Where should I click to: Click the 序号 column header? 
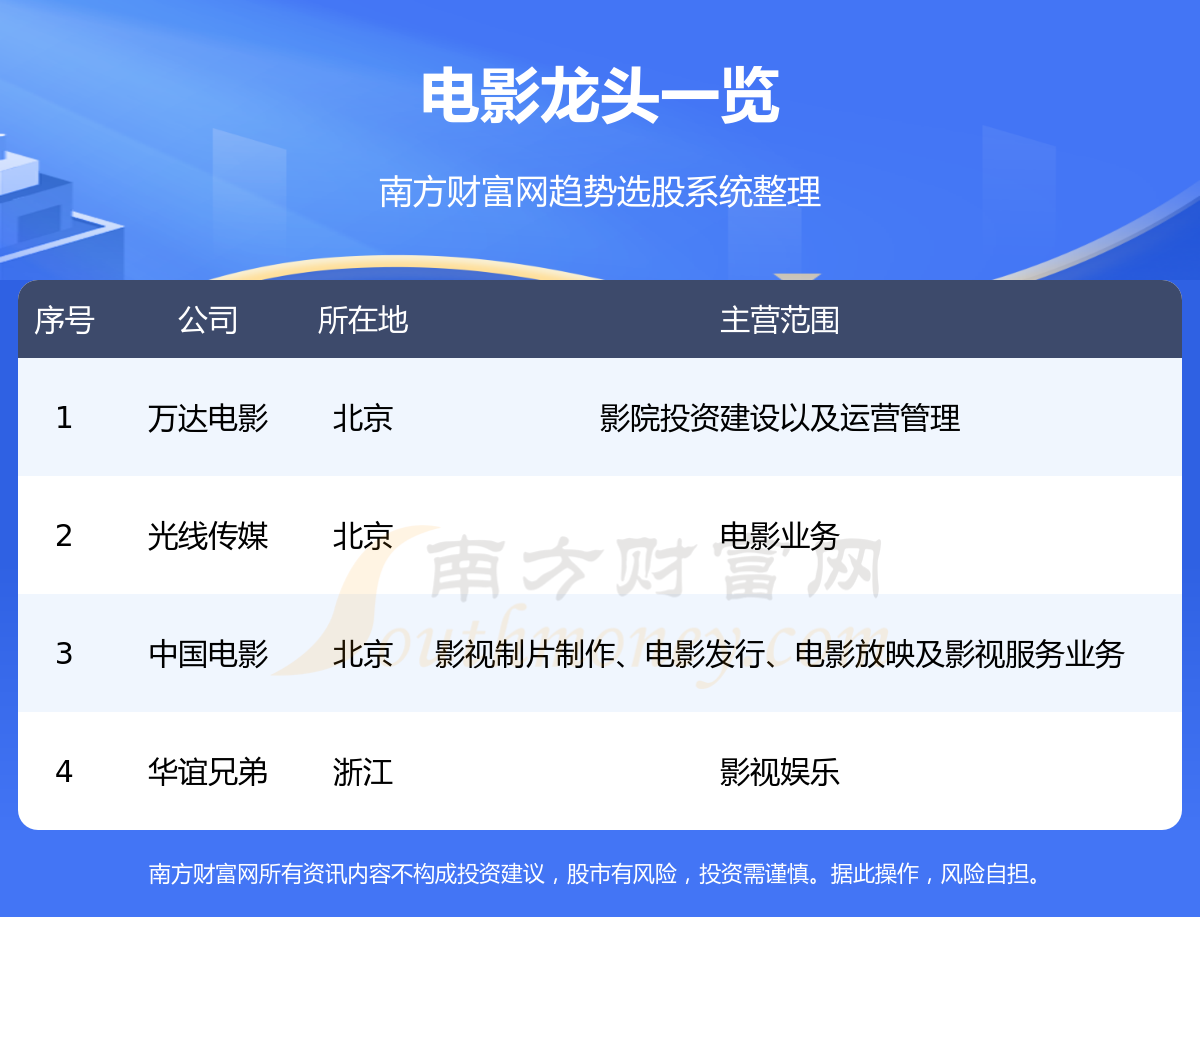point(64,320)
